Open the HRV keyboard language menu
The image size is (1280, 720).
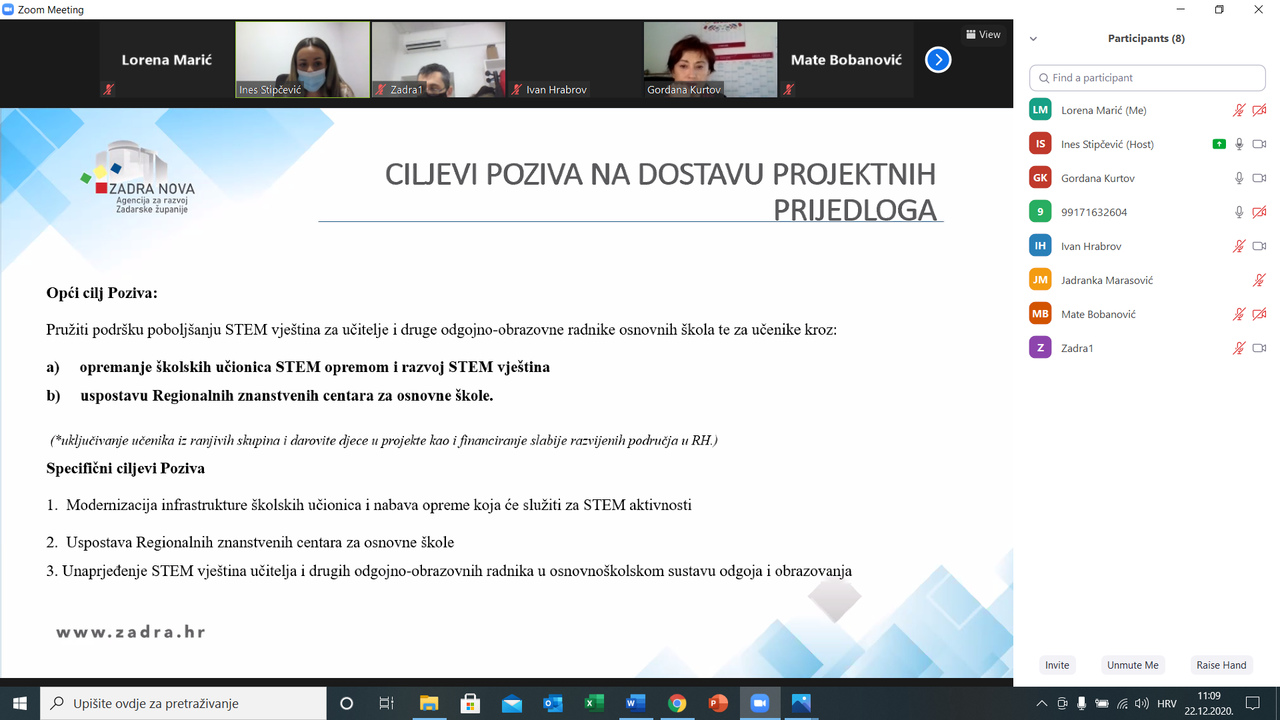pyautogui.click(x=1166, y=704)
